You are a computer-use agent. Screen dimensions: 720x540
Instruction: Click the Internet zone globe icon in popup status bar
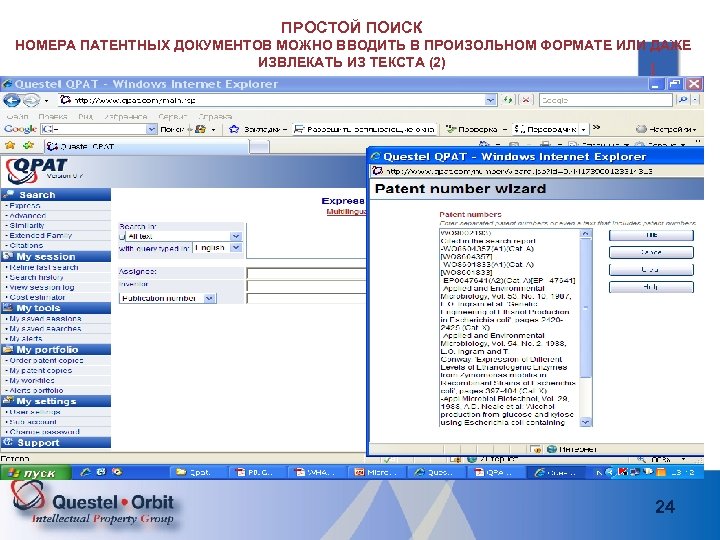552,449
